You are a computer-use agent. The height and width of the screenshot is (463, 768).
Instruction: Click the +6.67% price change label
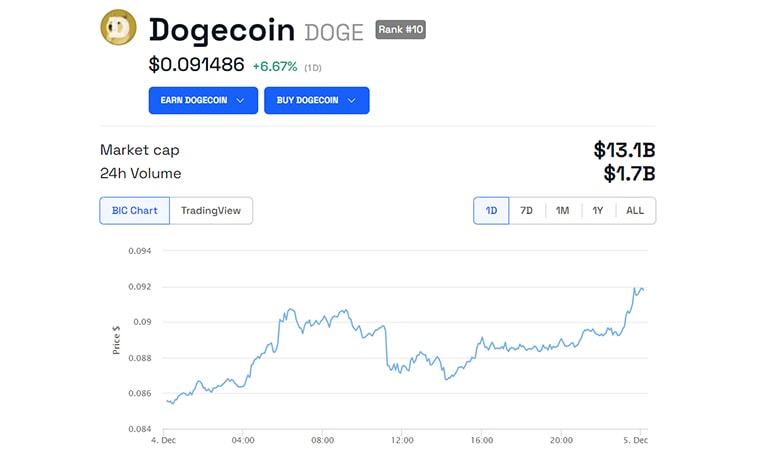(274, 65)
